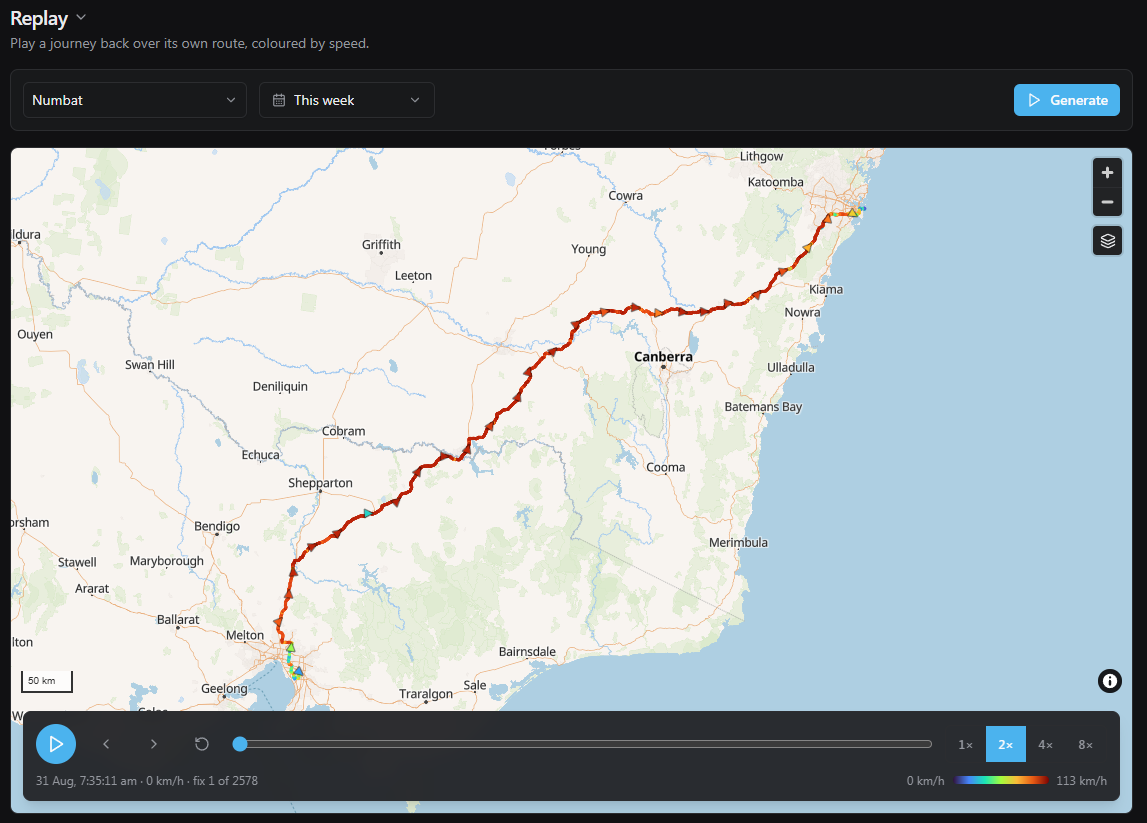Screen dimensions: 1147x823
Task: Open the map layers selector
Action: tap(1107, 241)
